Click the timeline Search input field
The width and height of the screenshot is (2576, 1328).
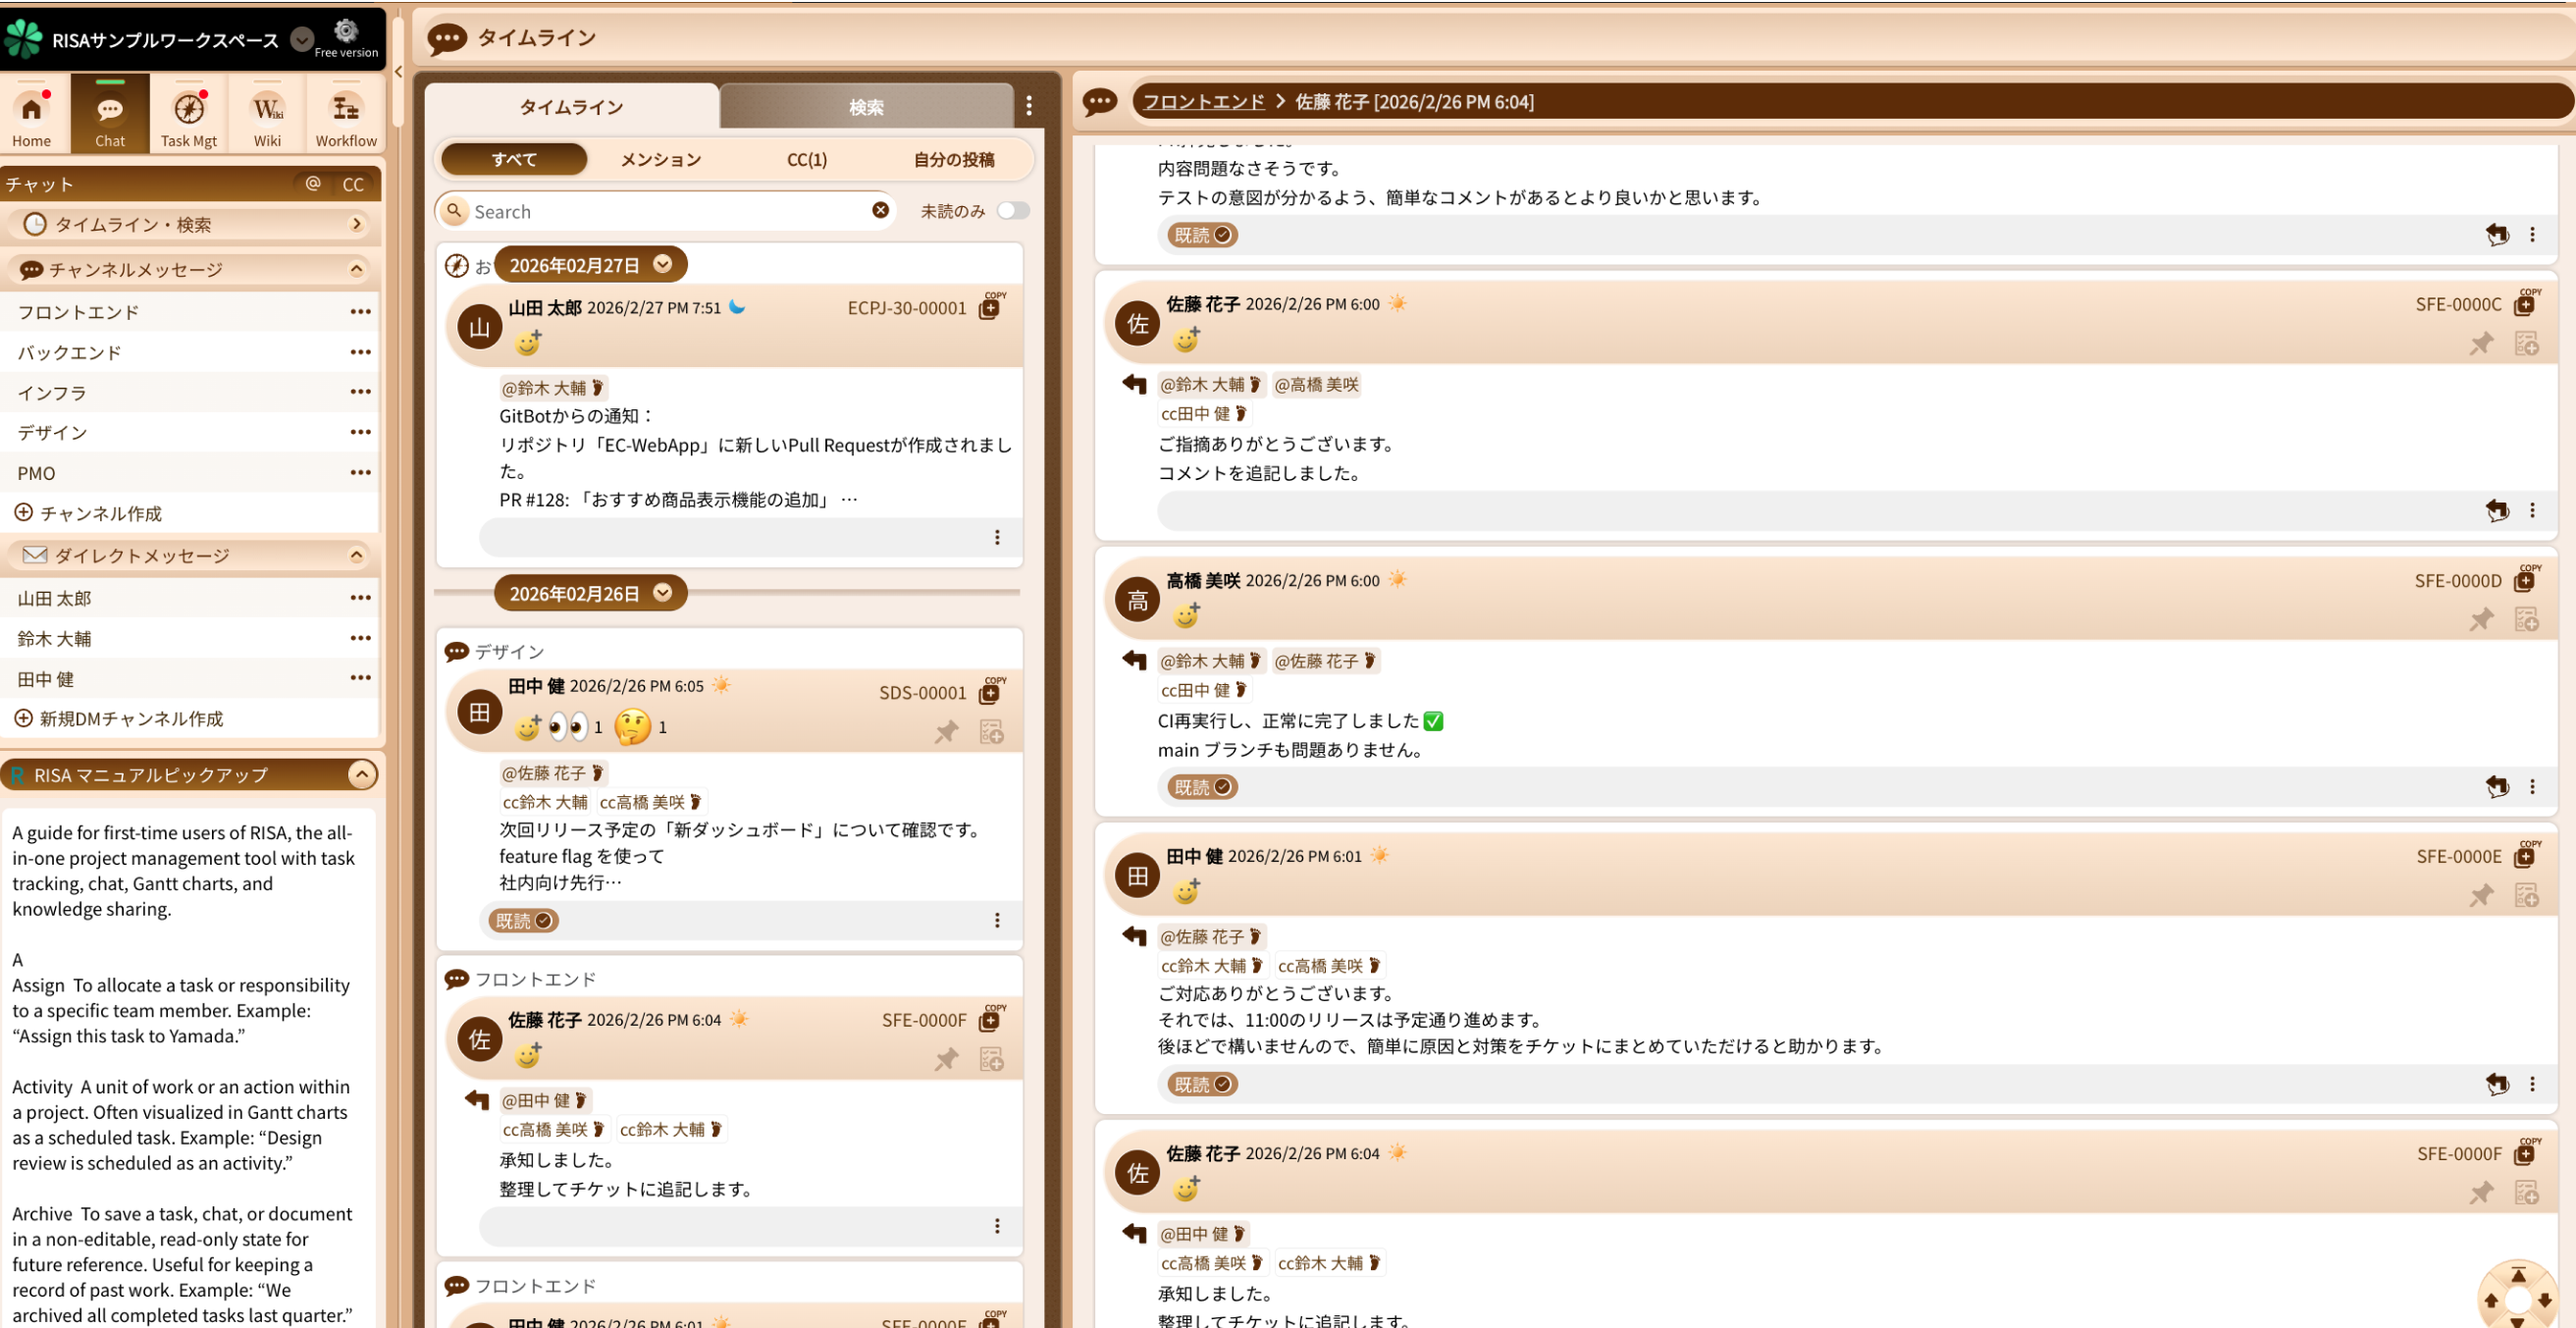tap(665, 211)
